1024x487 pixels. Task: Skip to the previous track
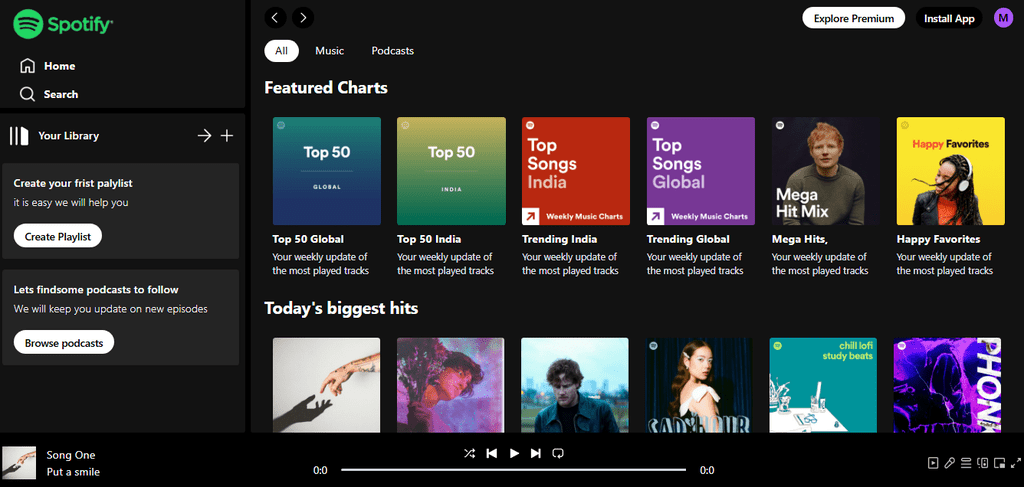(x=492, y=453)
